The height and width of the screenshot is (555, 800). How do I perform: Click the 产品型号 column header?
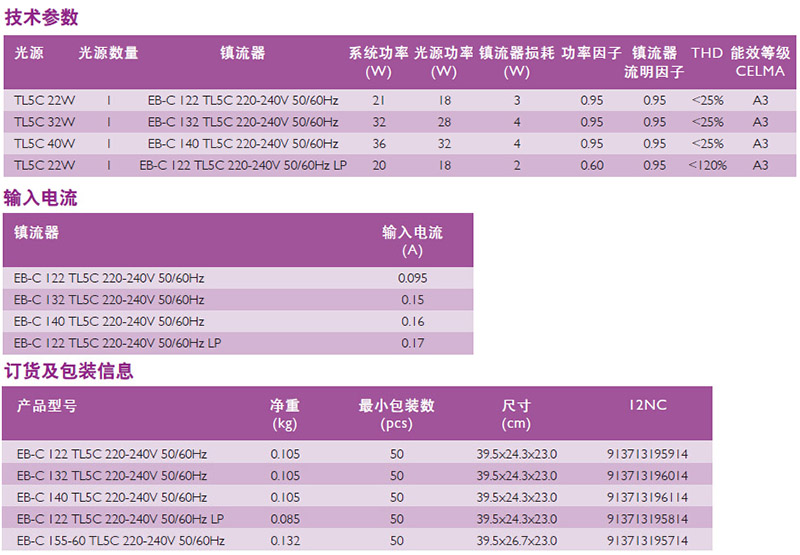46,406
